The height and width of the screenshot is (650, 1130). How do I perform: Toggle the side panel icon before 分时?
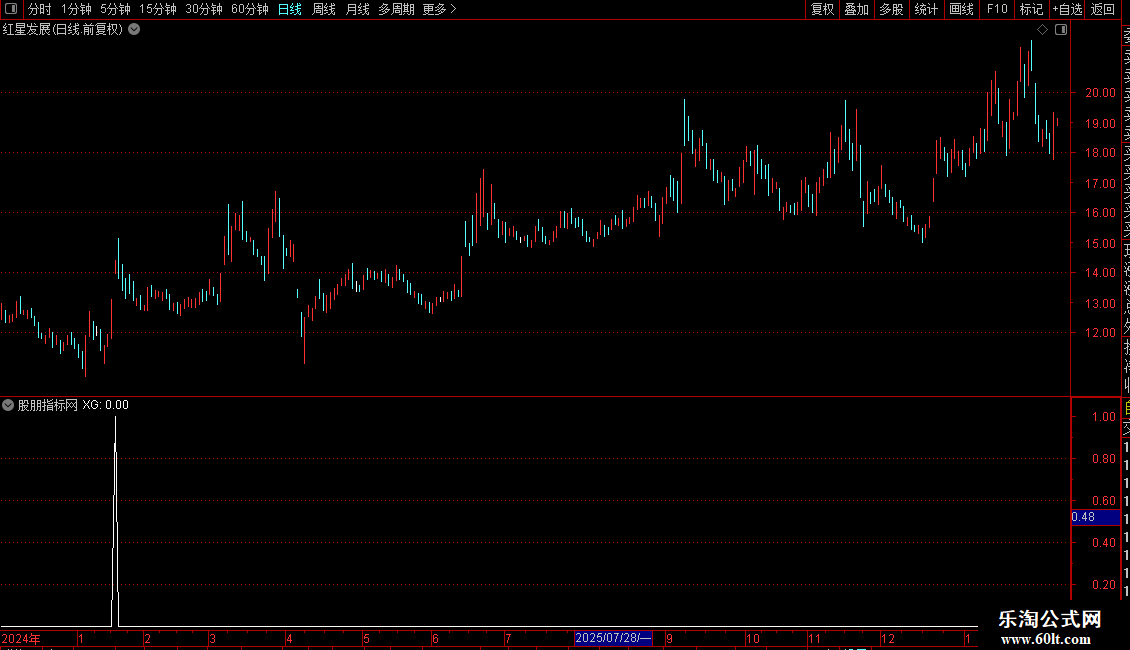[x=11, y=9]
